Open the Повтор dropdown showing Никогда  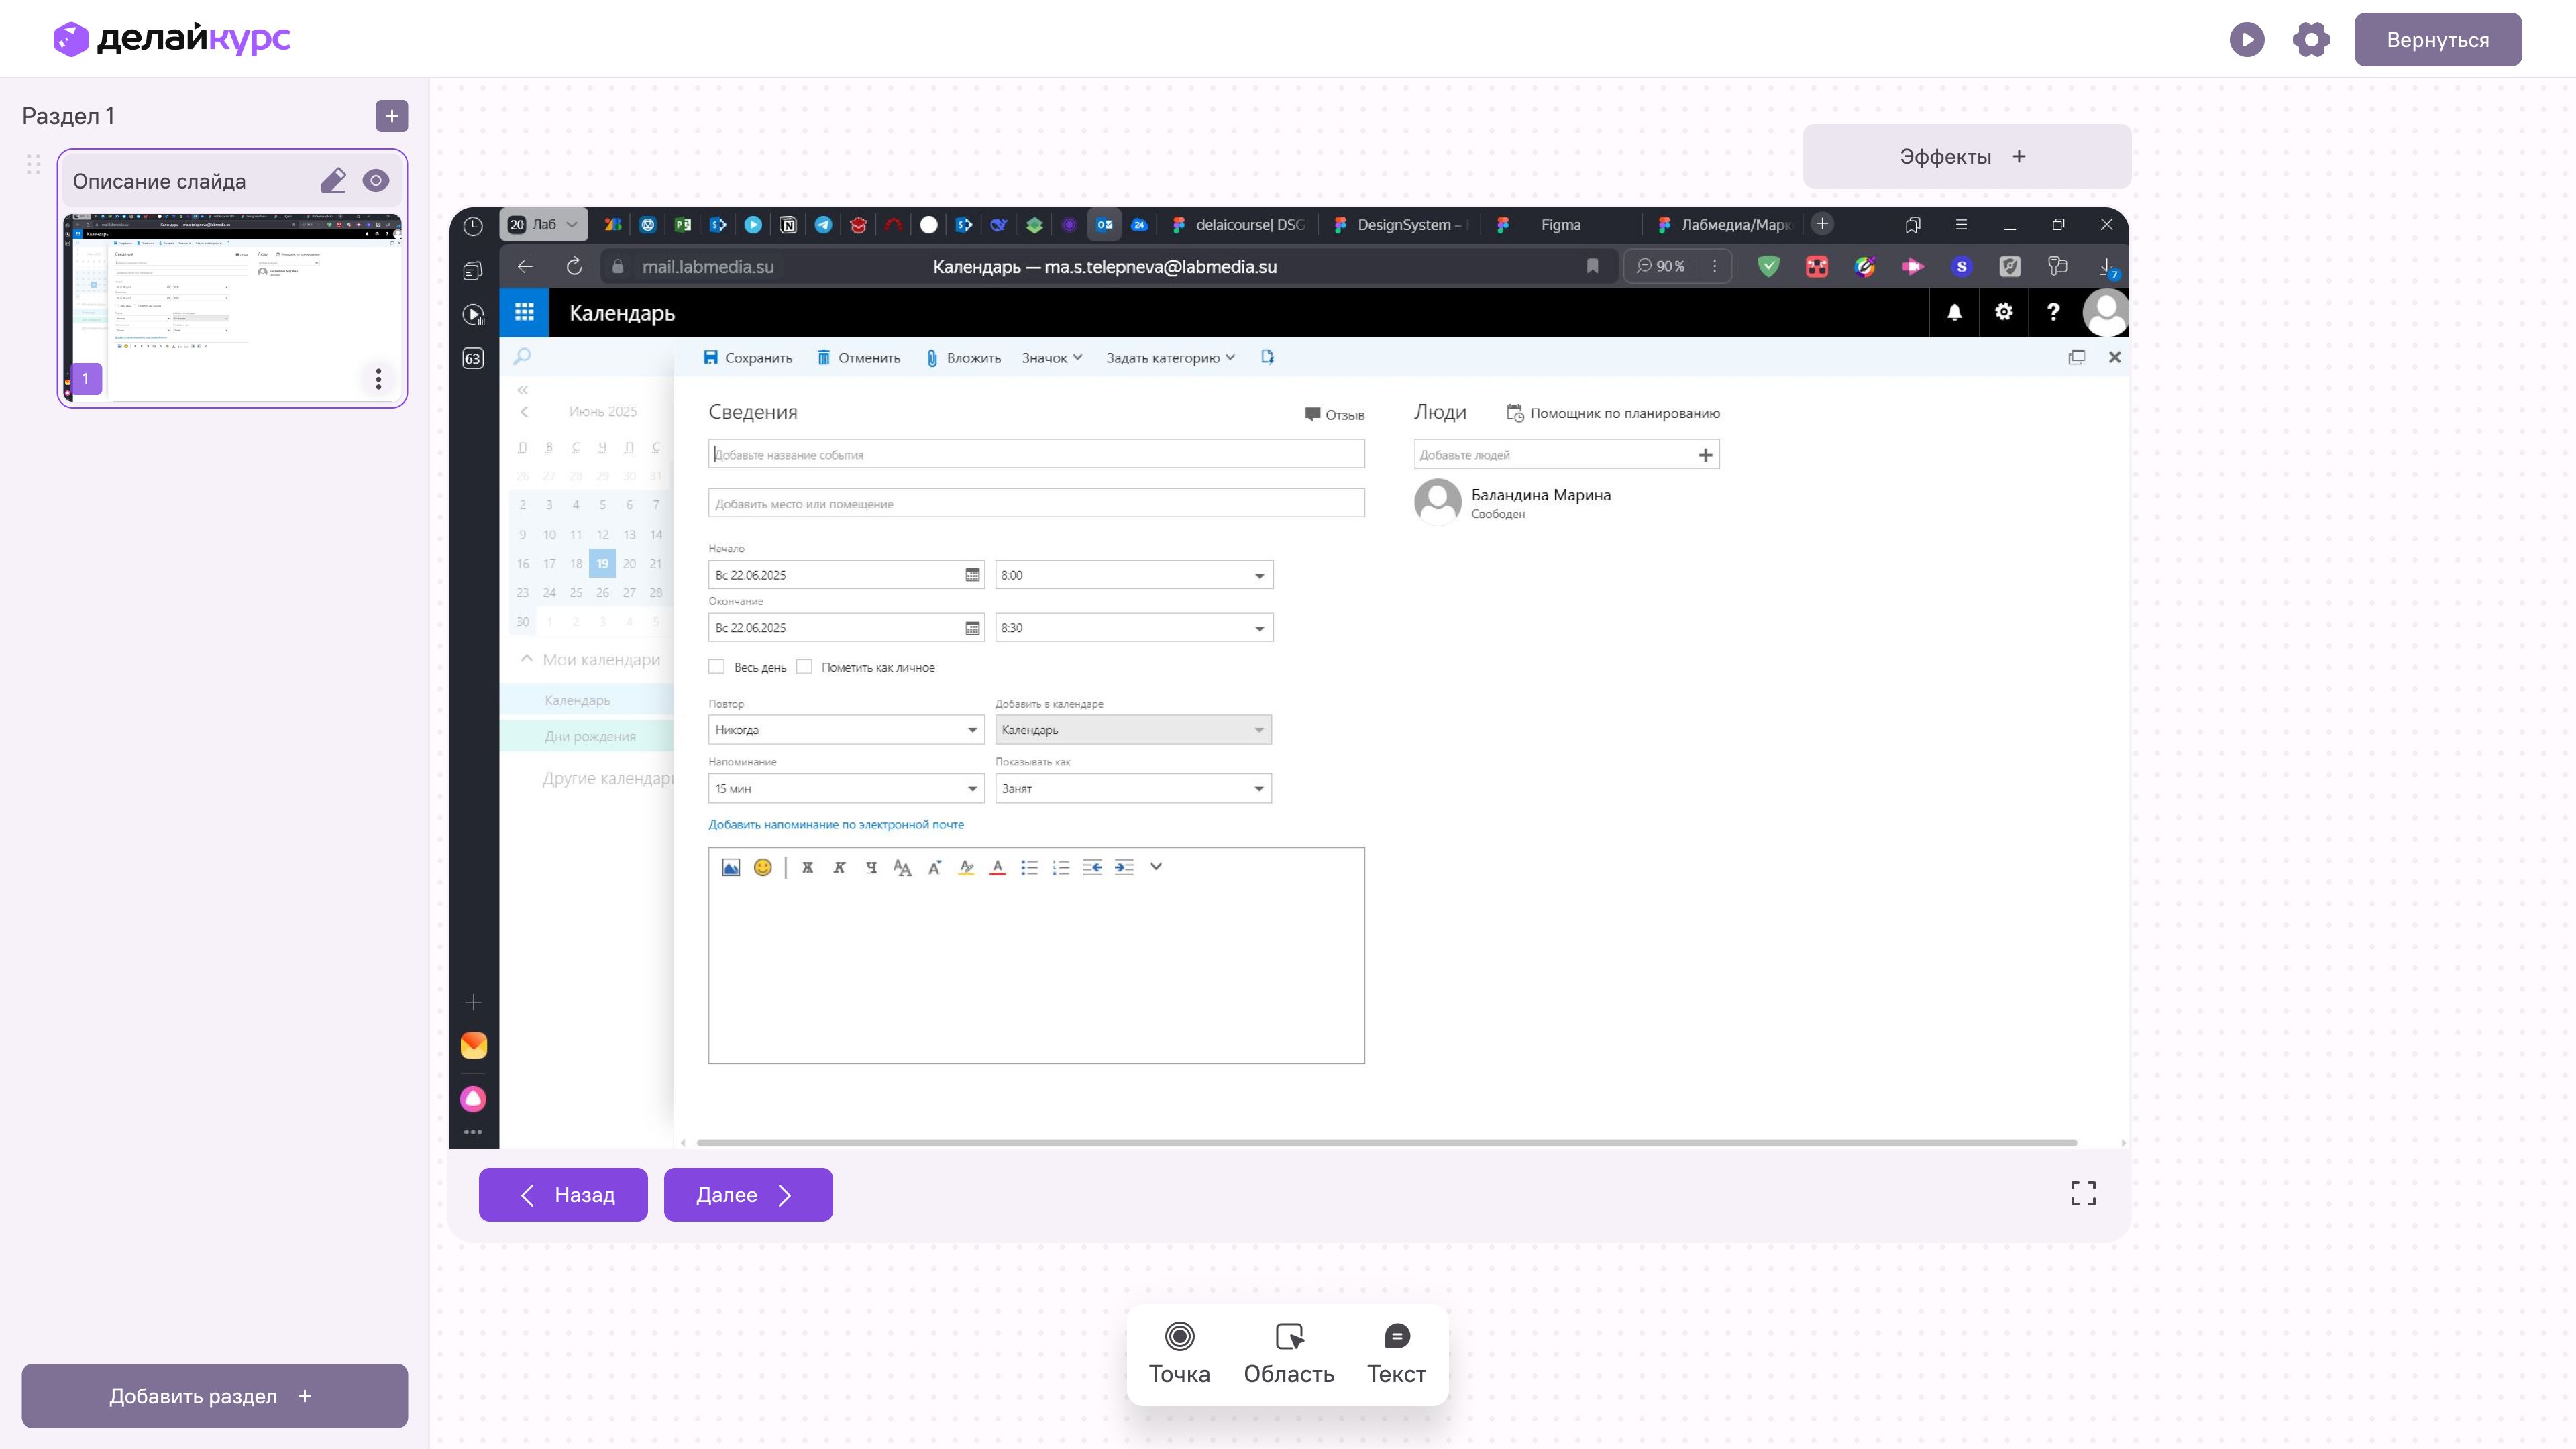(x=845, y=730)
